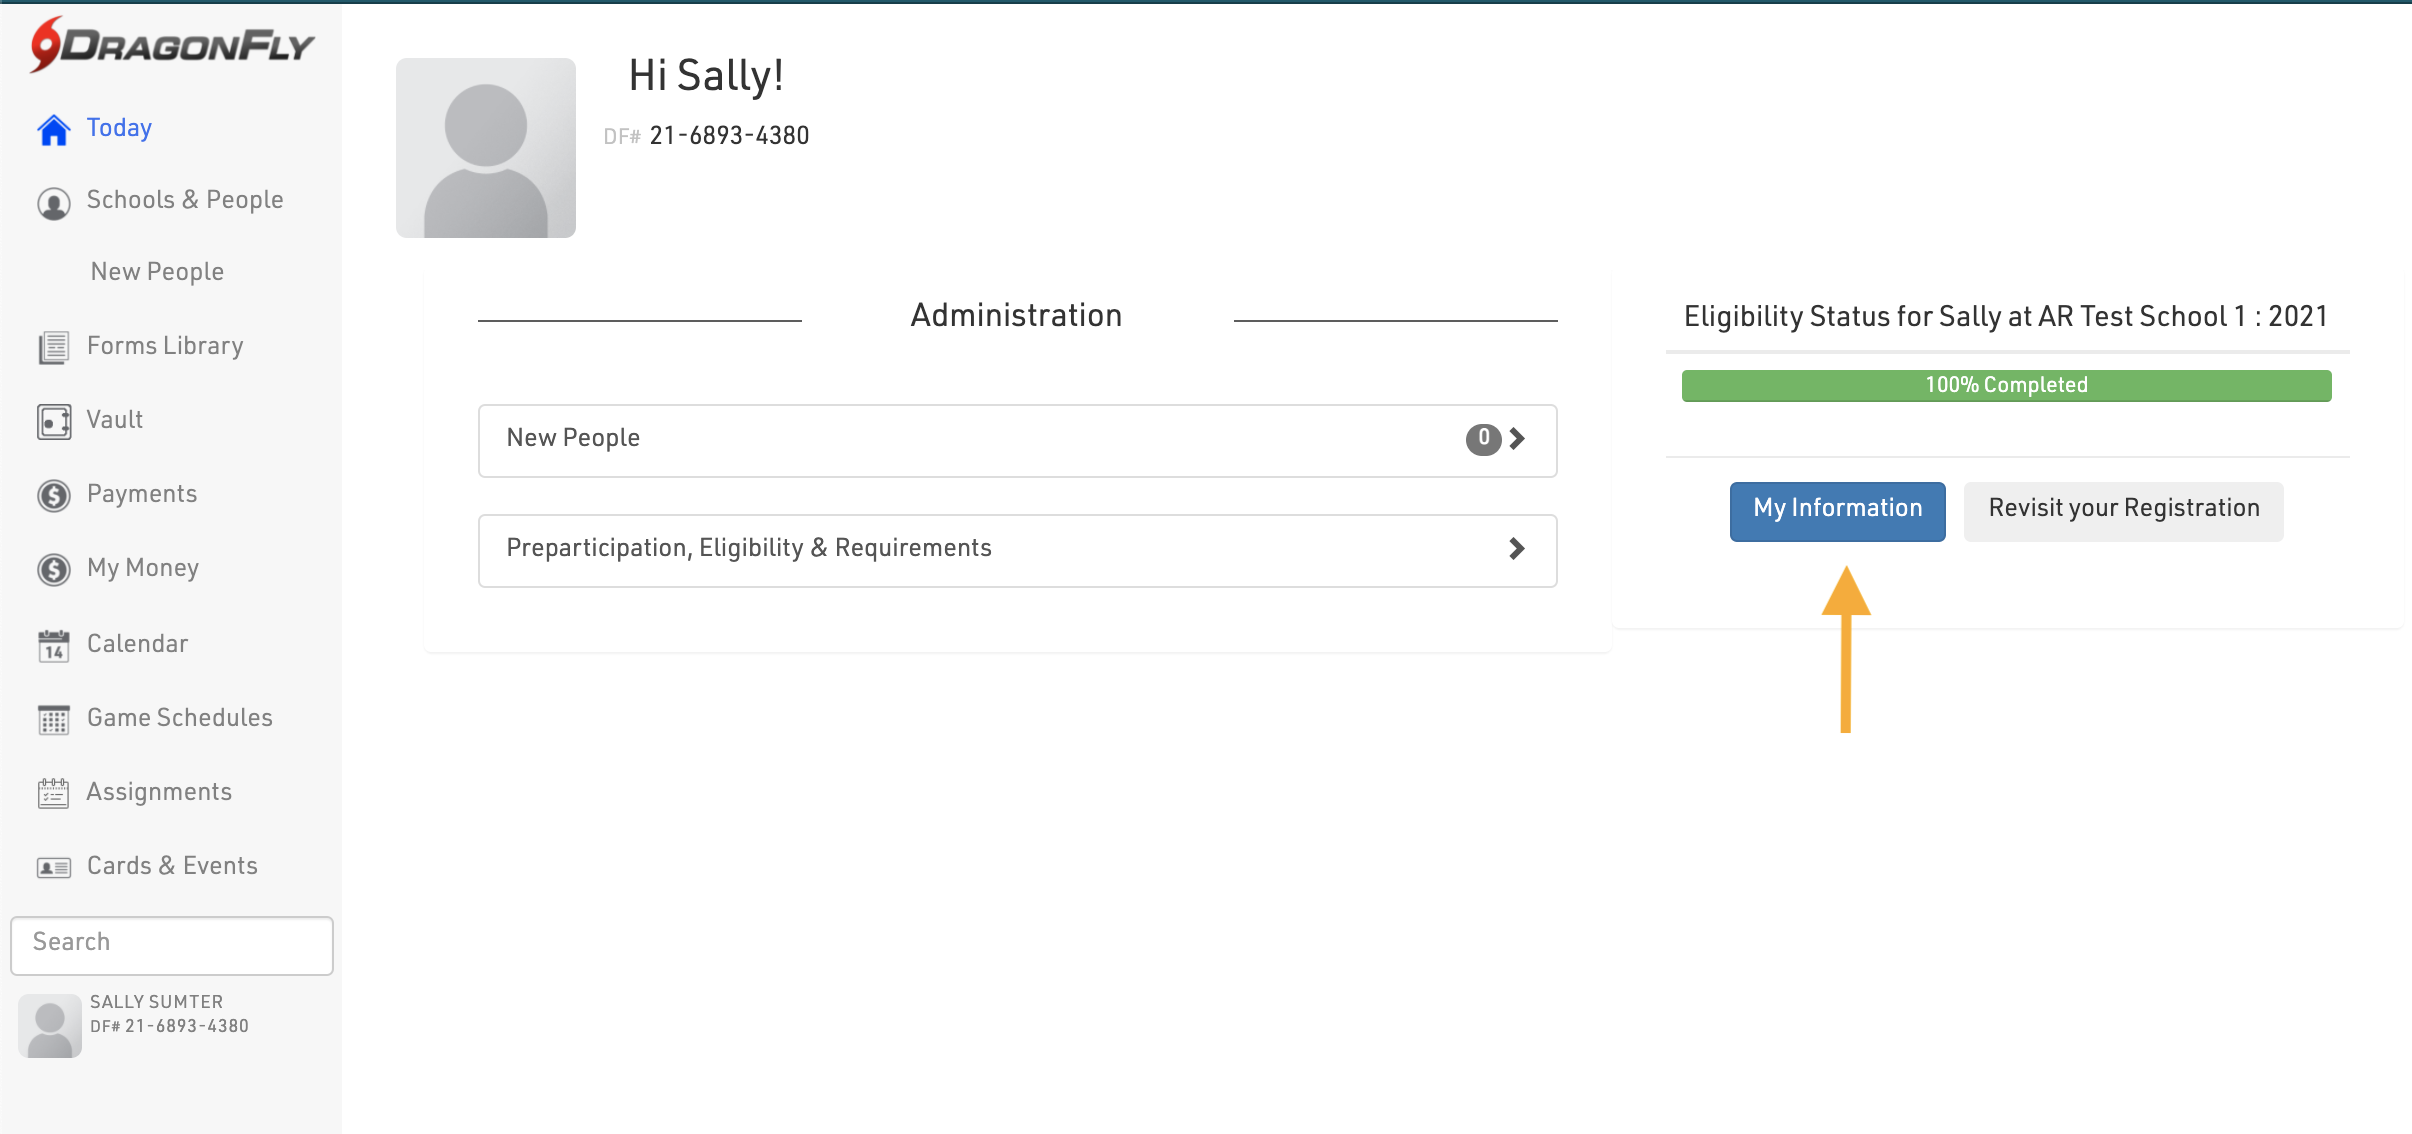Select New People in the sidebar
Viewport: 2412px width, 1134px height.
pos(157,272)
